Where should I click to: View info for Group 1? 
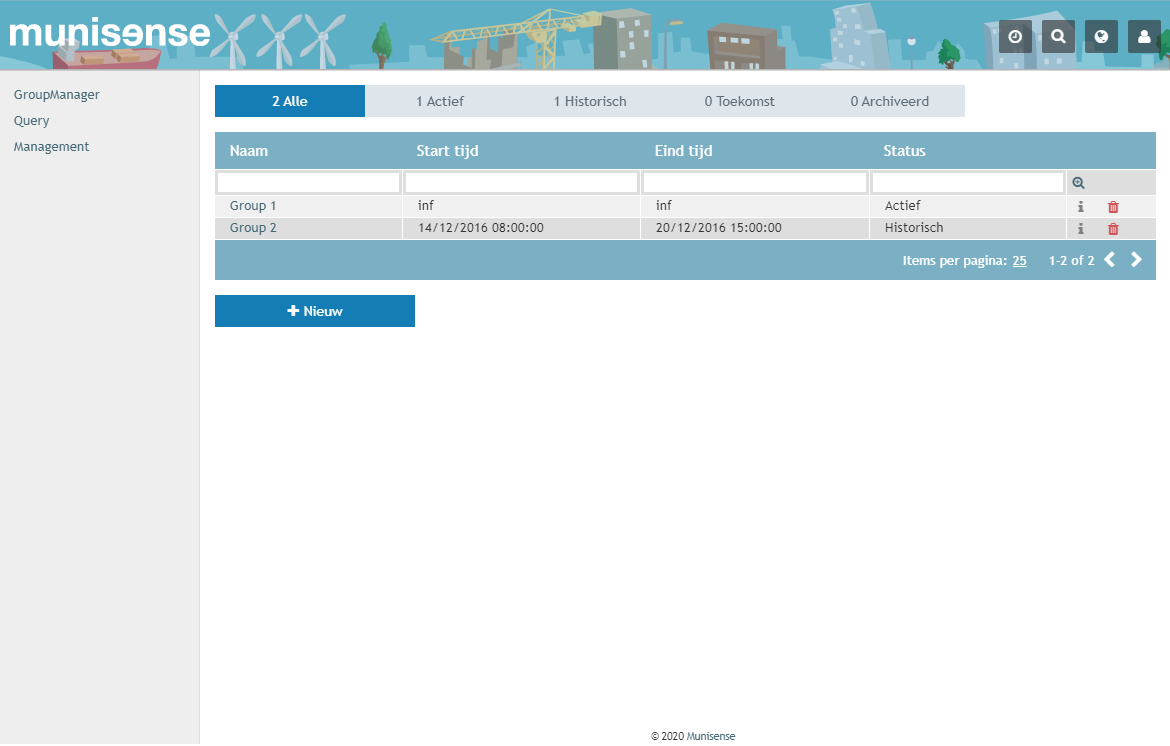(1081, 205)
